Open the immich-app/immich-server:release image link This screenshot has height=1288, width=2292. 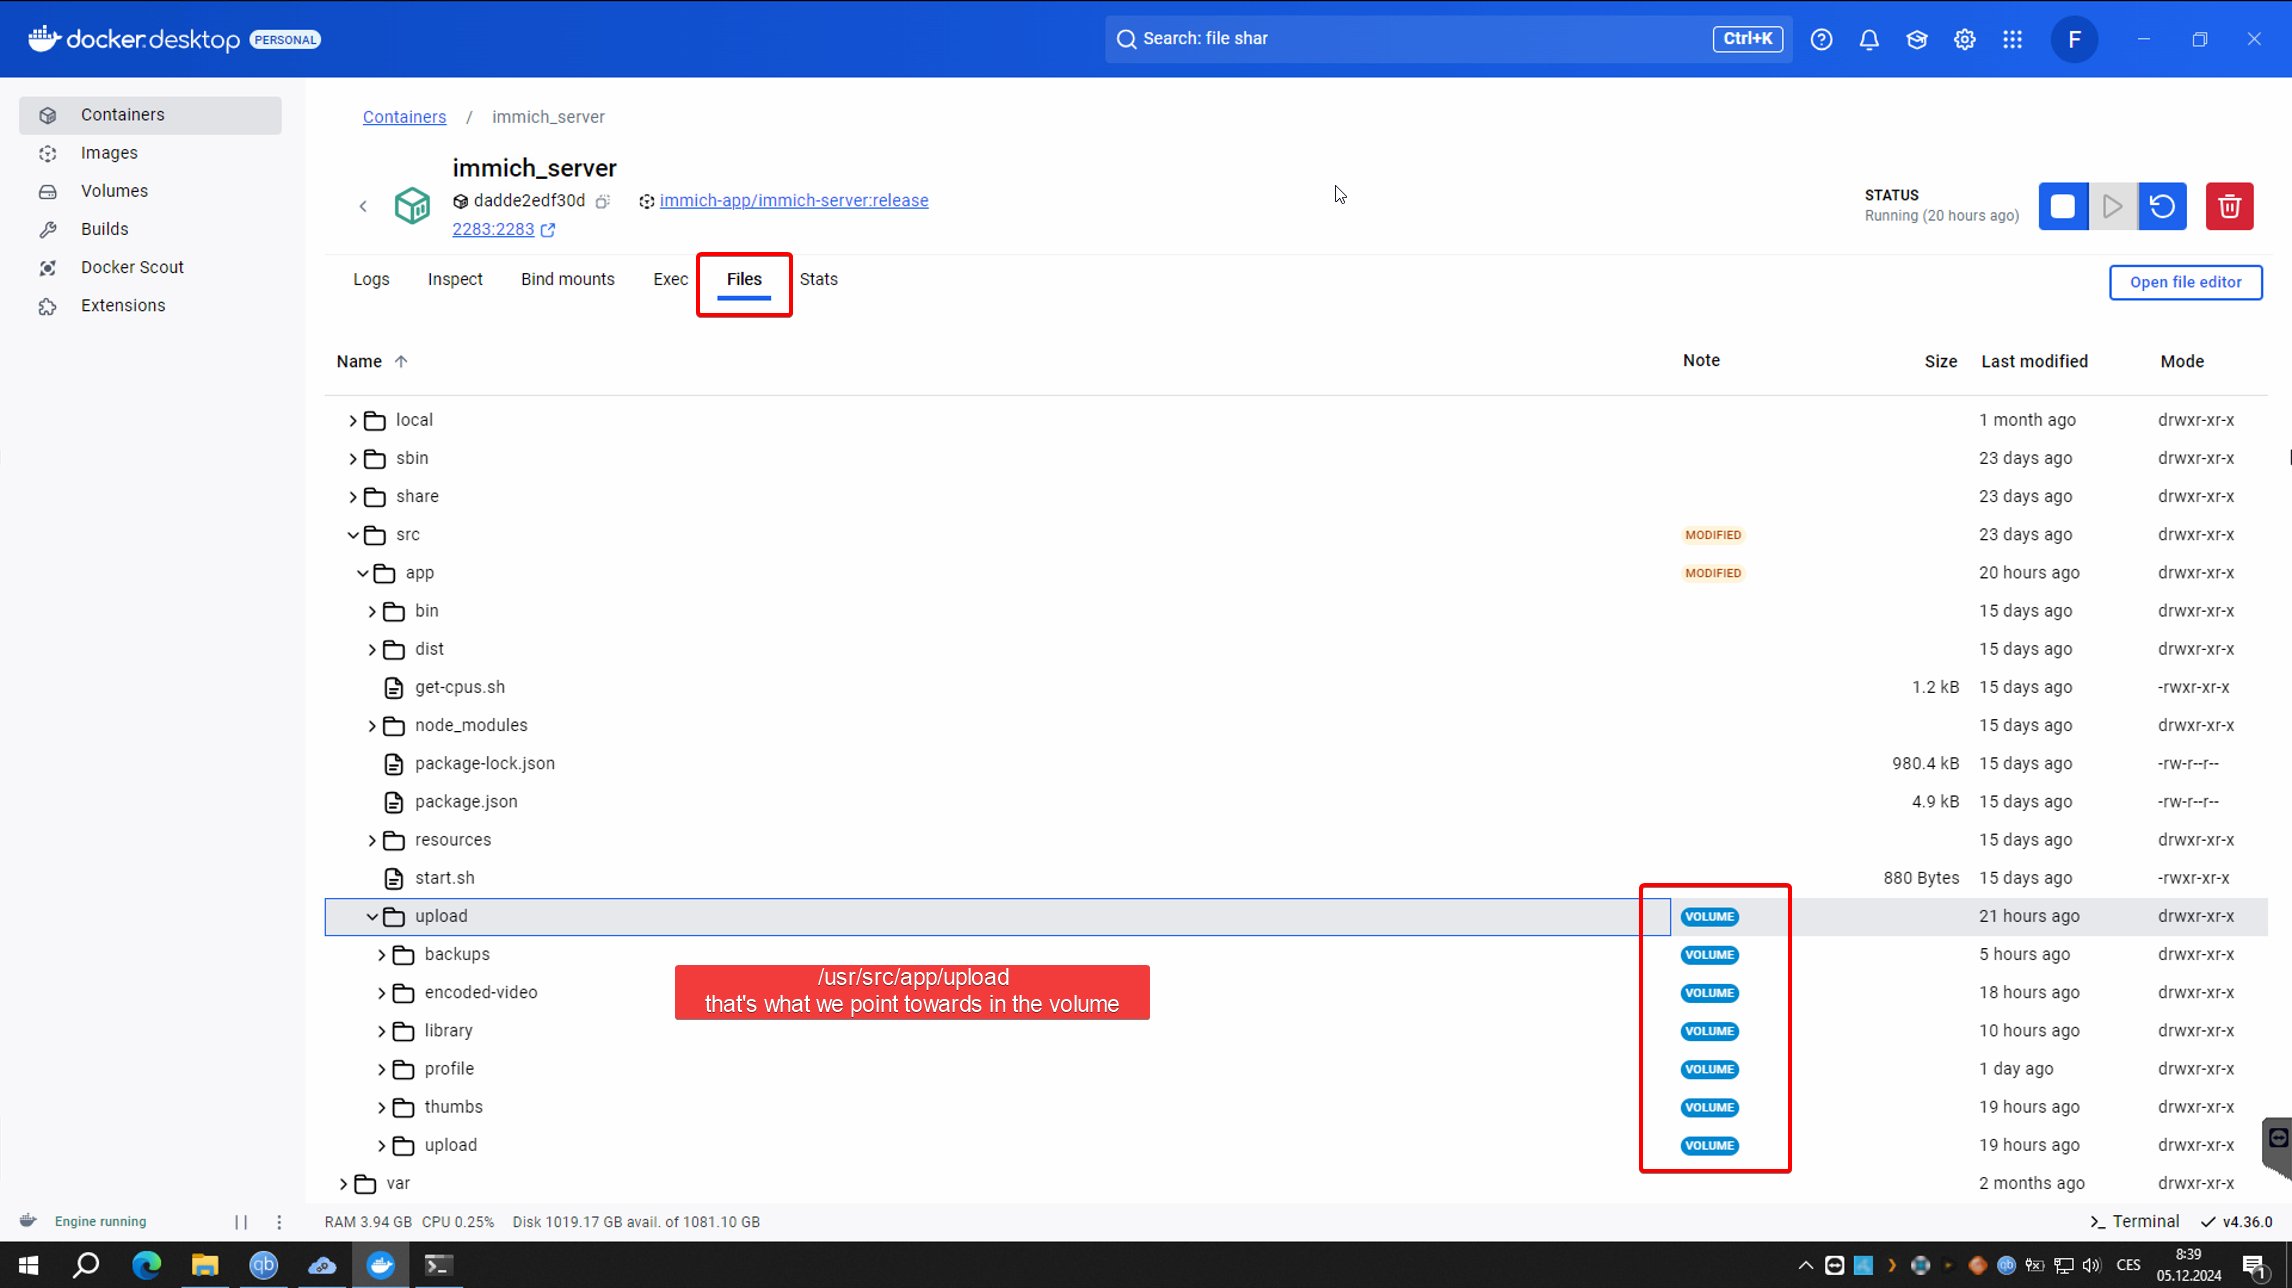[793, 200]
